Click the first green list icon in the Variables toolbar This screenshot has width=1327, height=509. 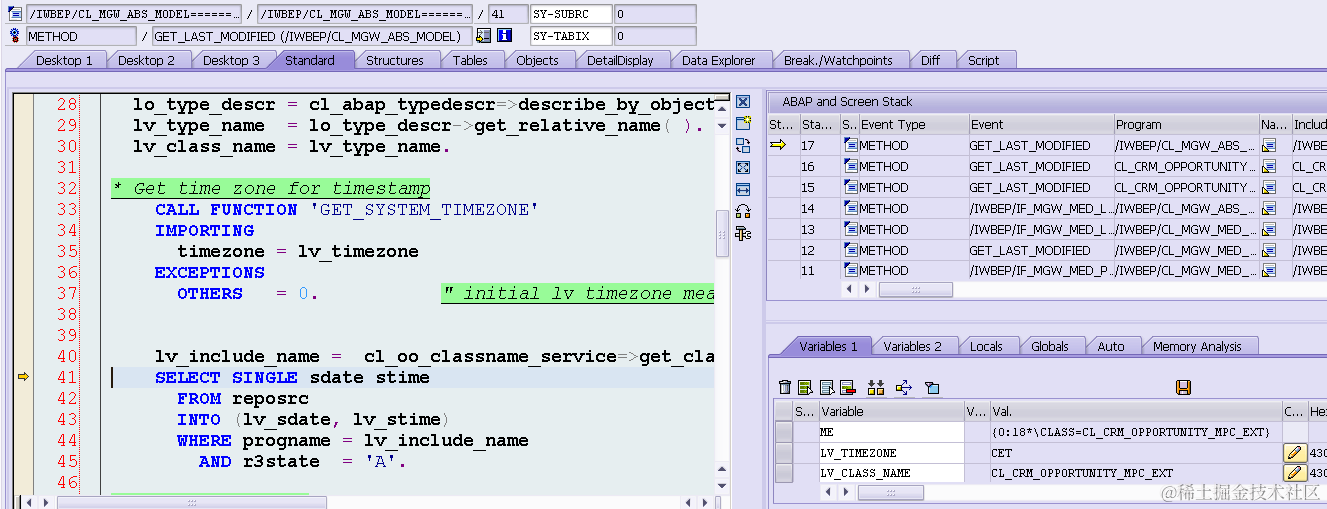(x=805, y=387)
